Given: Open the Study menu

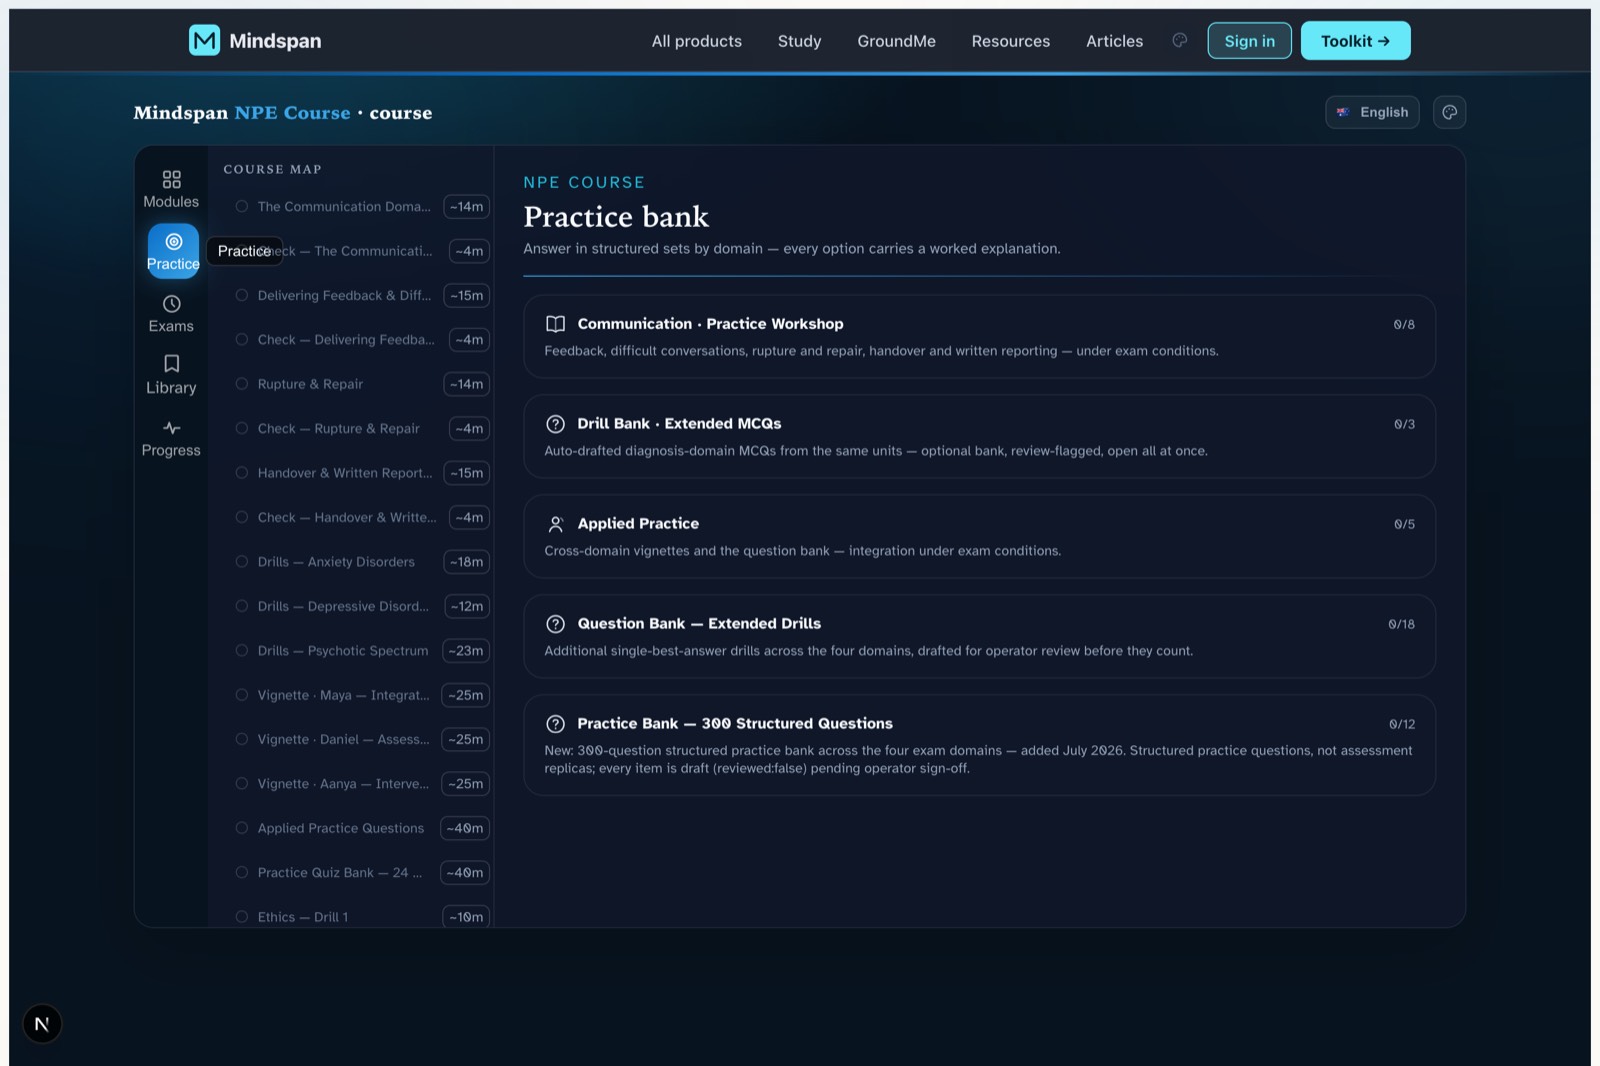Looking at the screenshot, I should tap(799, 41).
